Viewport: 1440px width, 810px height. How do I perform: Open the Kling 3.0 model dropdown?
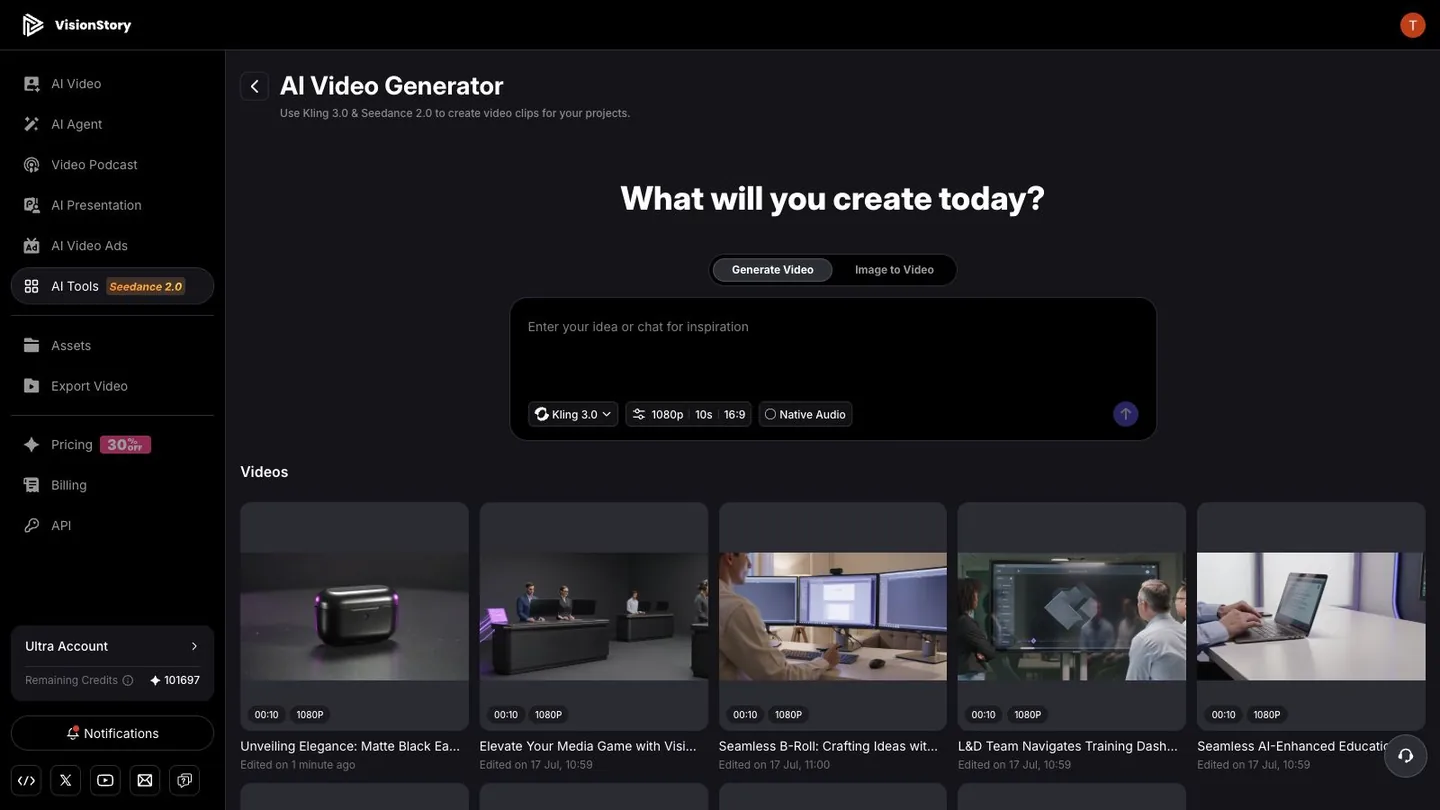coord(573,414)
